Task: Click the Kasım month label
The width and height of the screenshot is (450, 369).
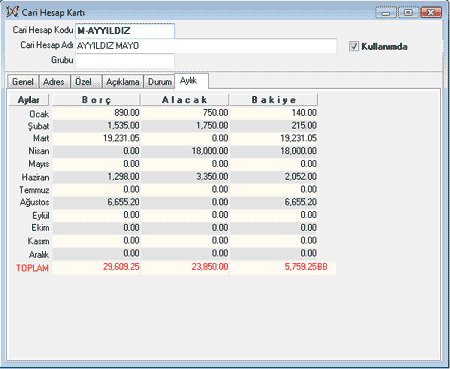Action: click(x=38, y=241)
